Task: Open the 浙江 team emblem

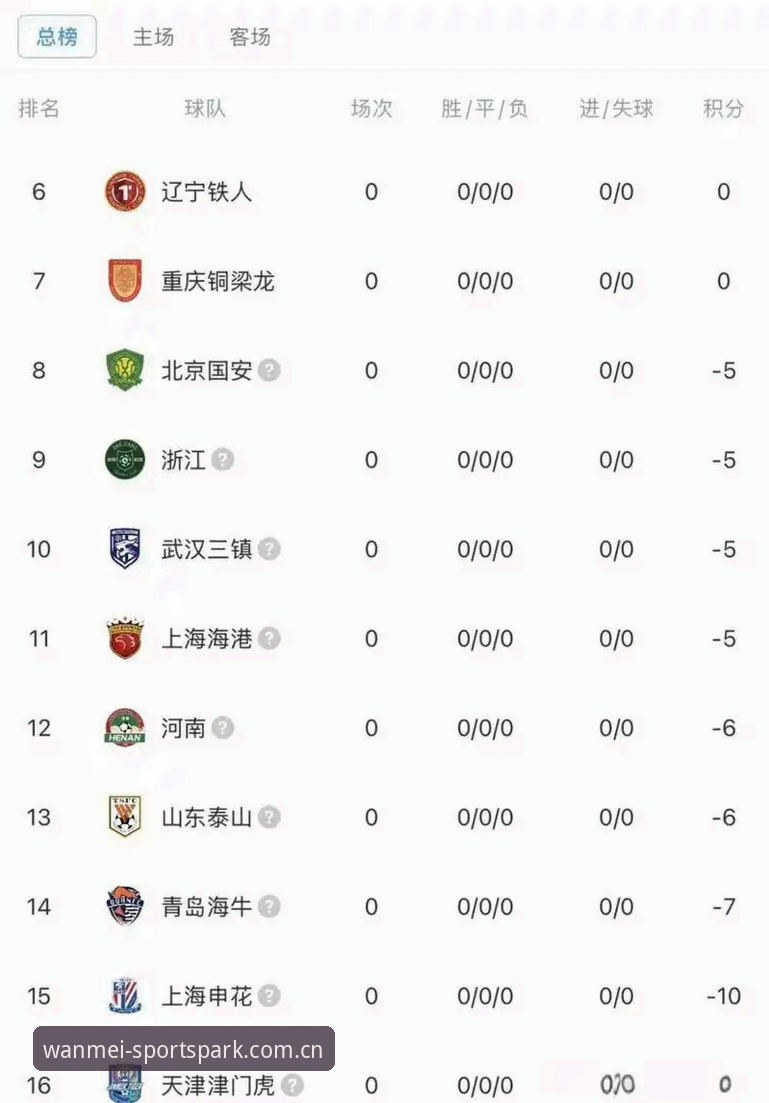Action: pos(125,459)
